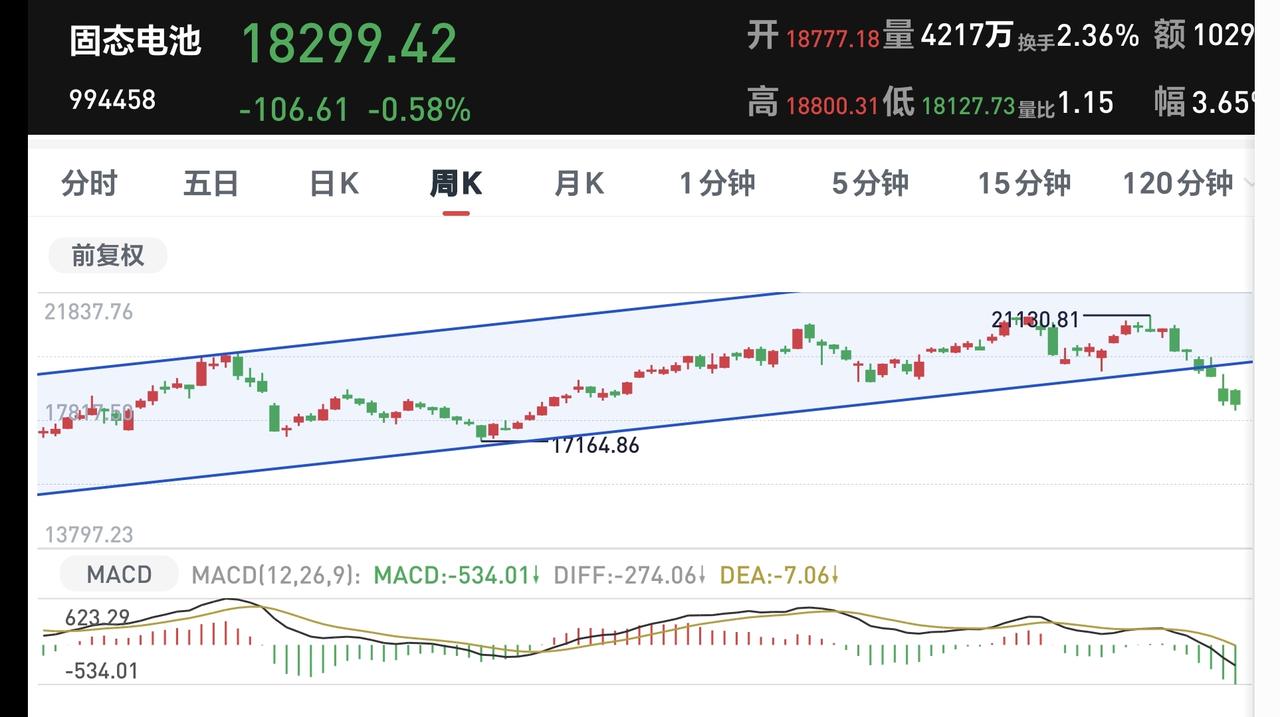1280x717 pixels.
Task: Click the DIFF value -274.06
Action: pos(630,575)
